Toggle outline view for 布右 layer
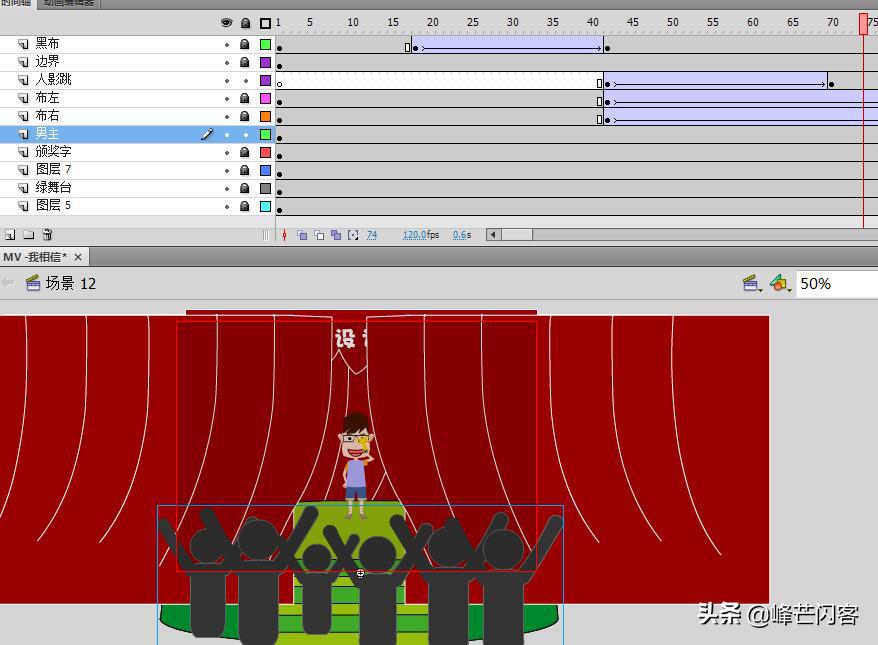The width and height of the screenshot is (878, 645). click(265, 116)
